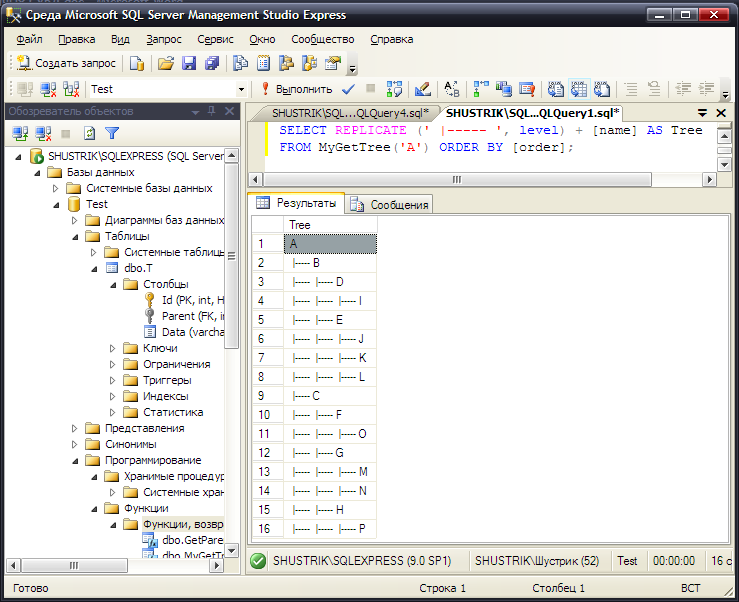739x602 pixels.
Task: Click the query editor horizontal scrollbar thumb
Action: (457, 180)
